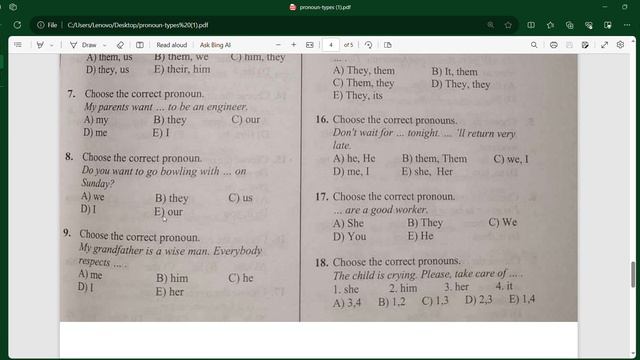Edit the page number field

pos(331,45)
